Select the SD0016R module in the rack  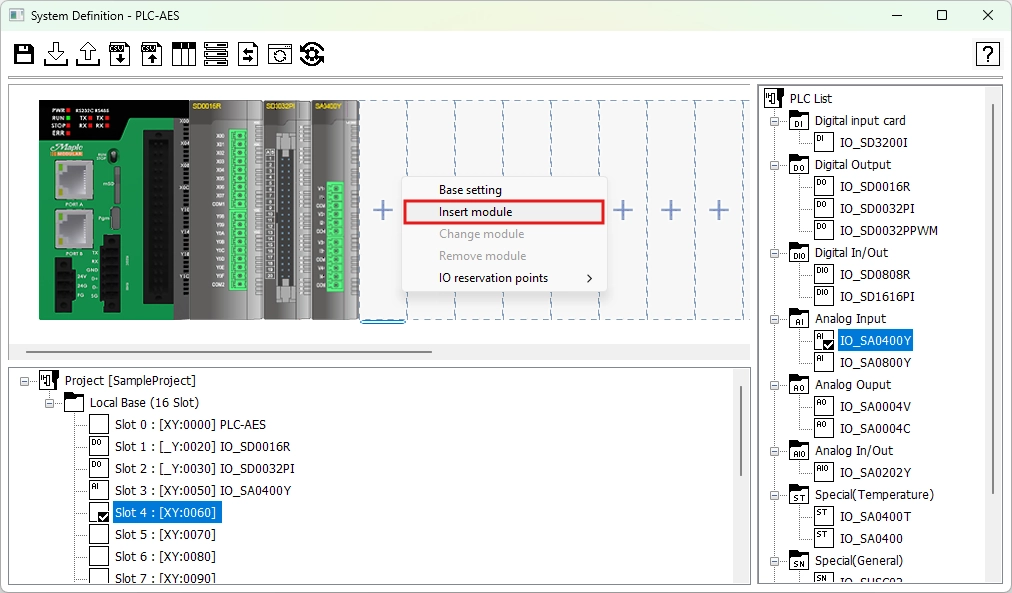tap(227, 210)
